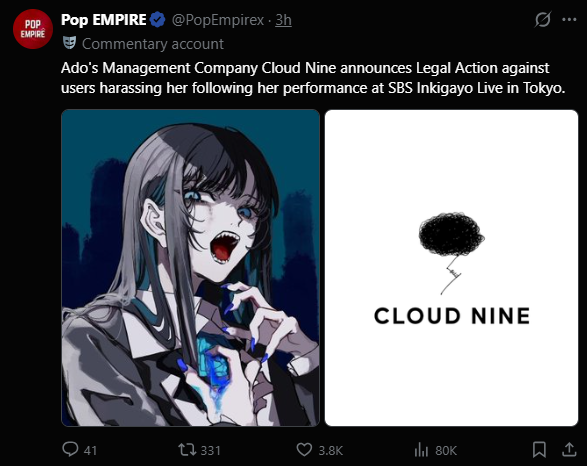Click the commentary account mask icon
The image size is (587, 466).
70,43
